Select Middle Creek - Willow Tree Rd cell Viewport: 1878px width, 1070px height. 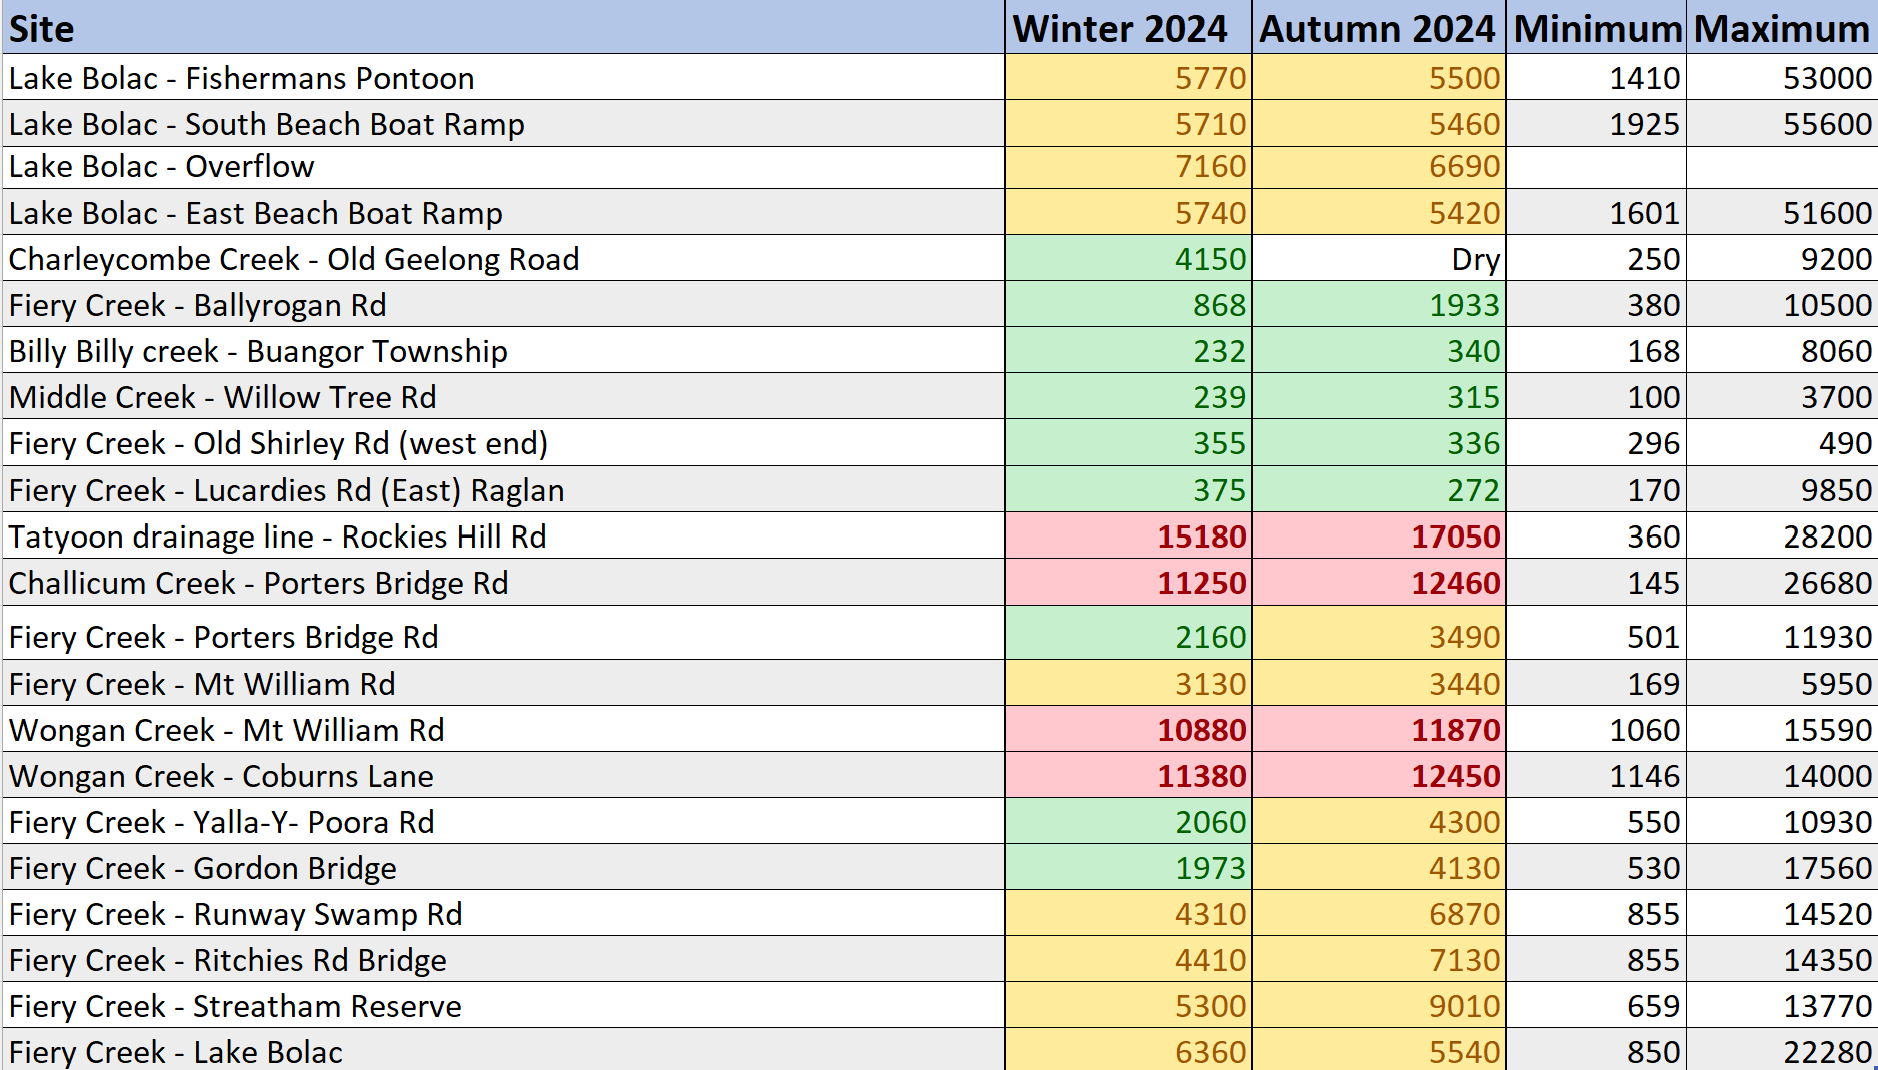(x=503, y=396)
